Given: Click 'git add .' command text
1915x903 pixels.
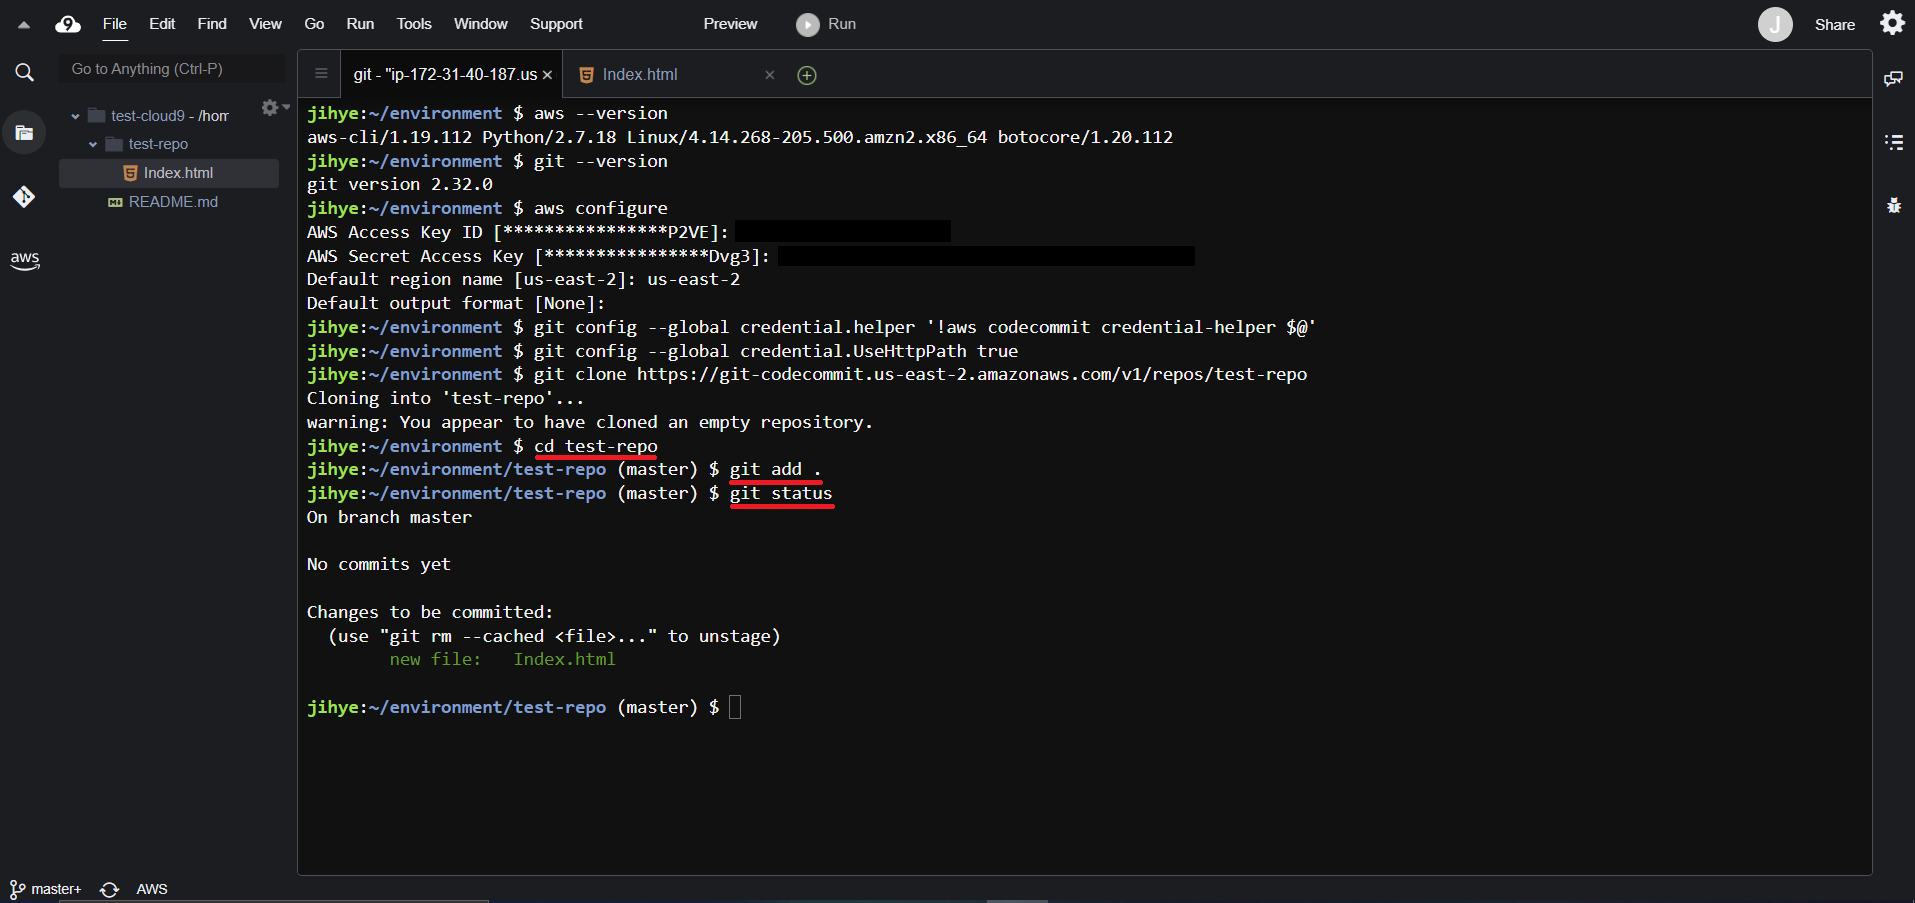Looking at the screenshot, I should 776,470.
